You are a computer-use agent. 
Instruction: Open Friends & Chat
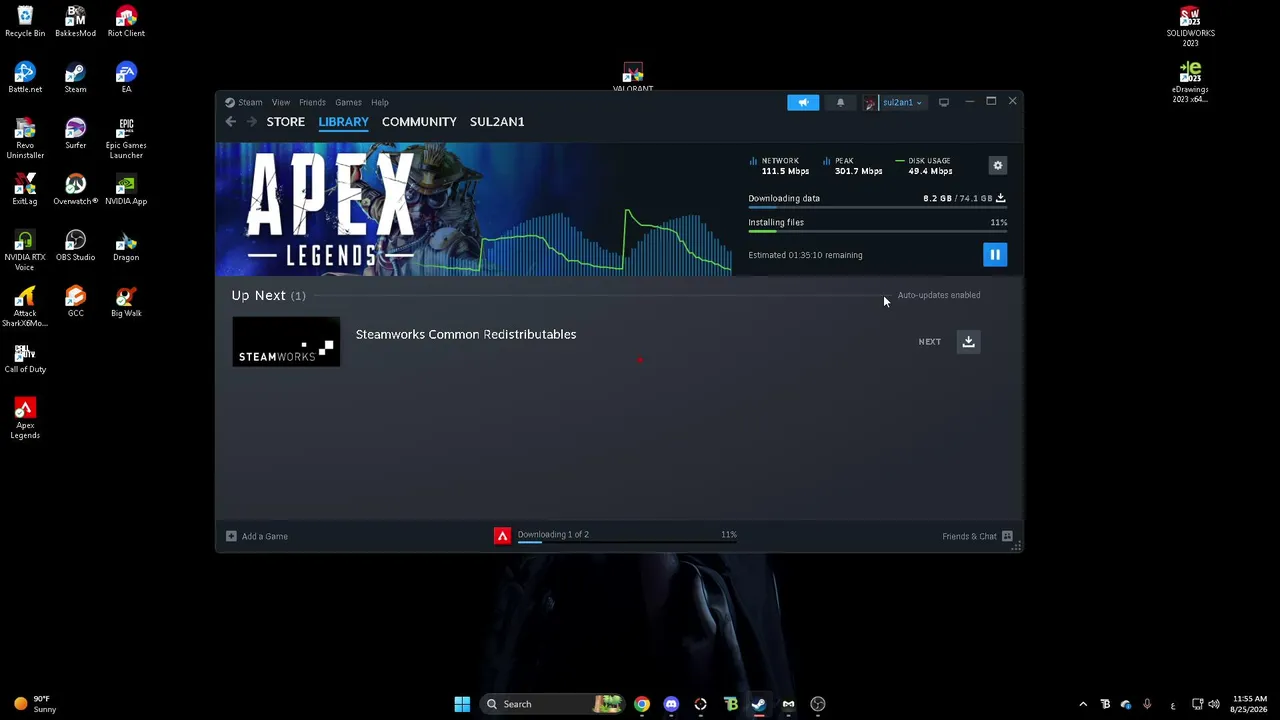977,536
